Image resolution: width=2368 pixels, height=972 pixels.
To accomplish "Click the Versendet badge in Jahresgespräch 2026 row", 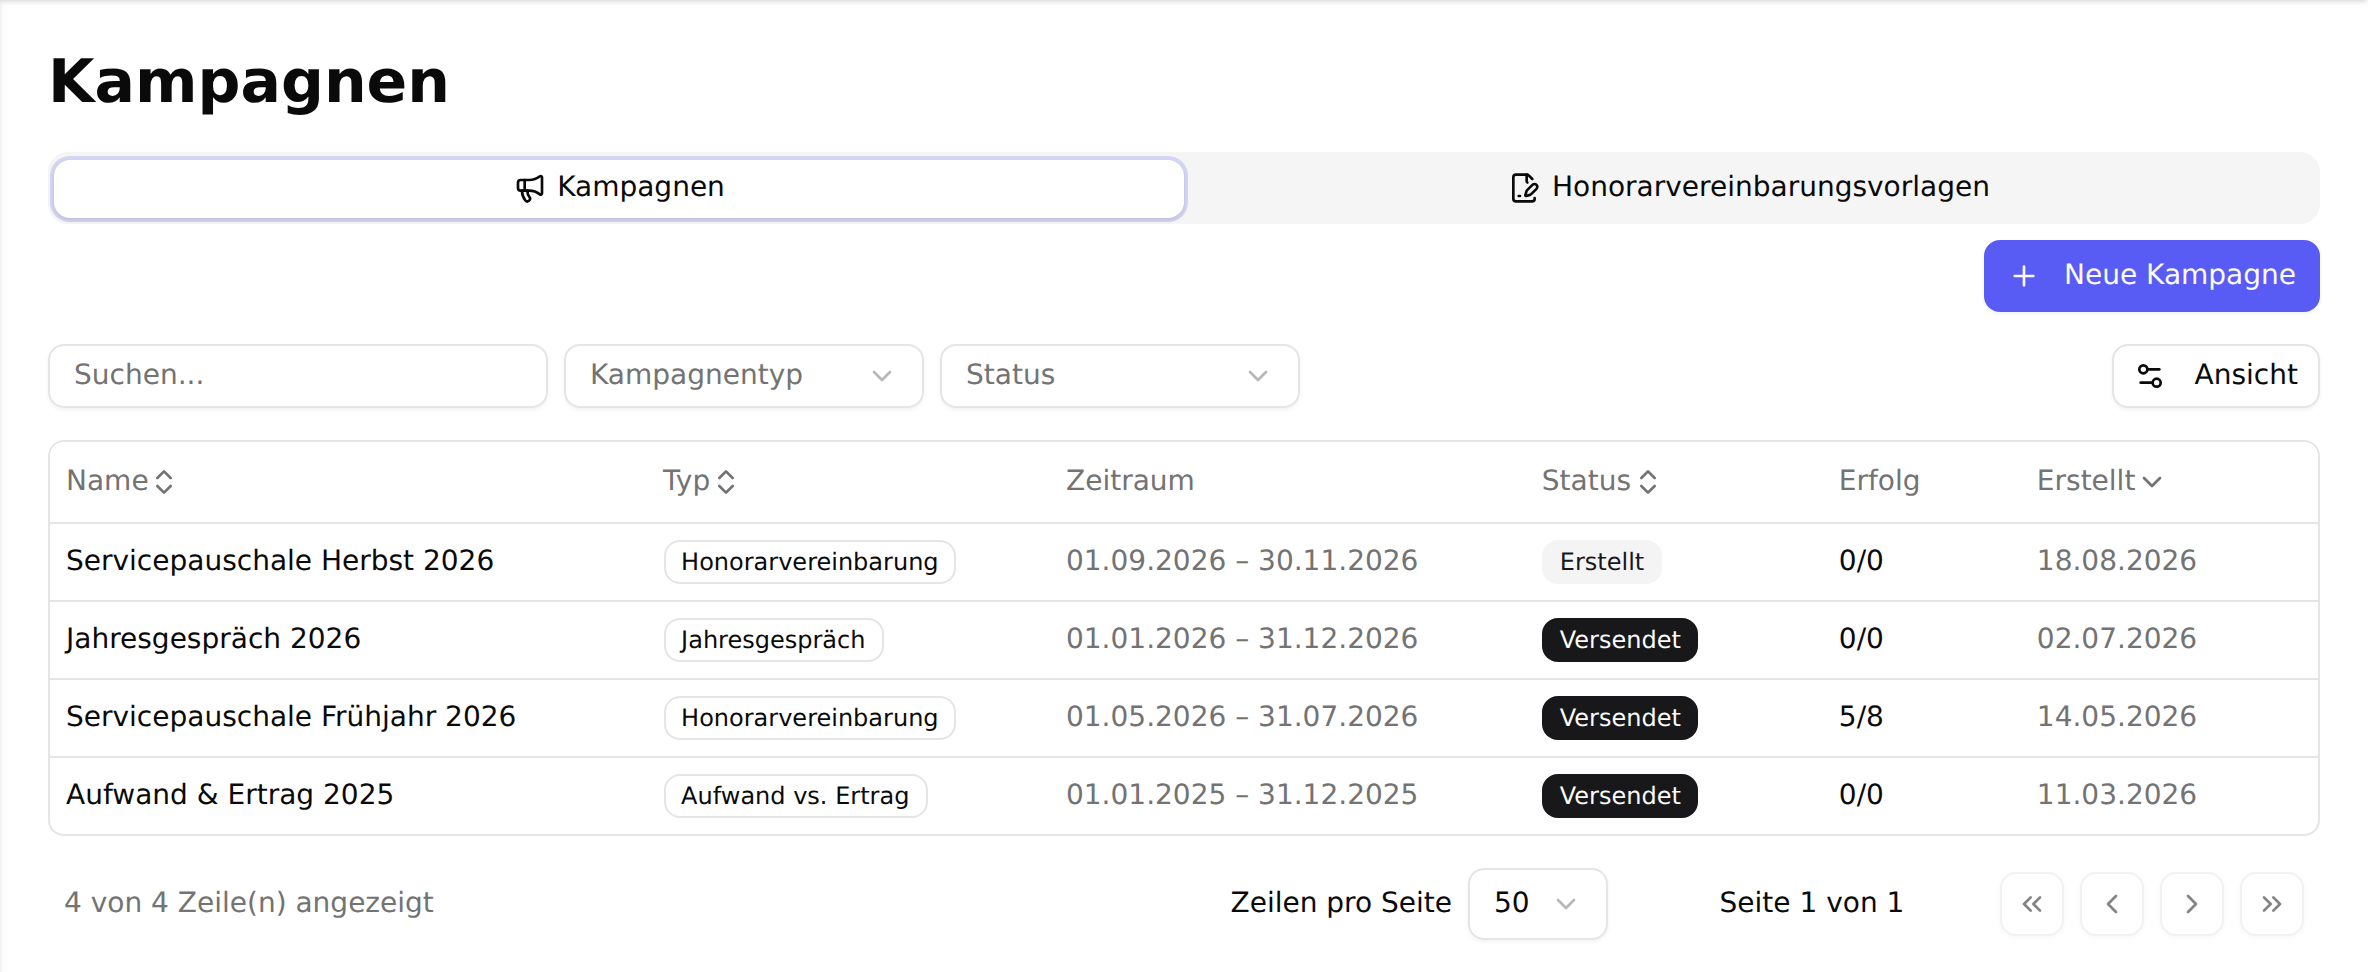I will tap(1619, 640).
